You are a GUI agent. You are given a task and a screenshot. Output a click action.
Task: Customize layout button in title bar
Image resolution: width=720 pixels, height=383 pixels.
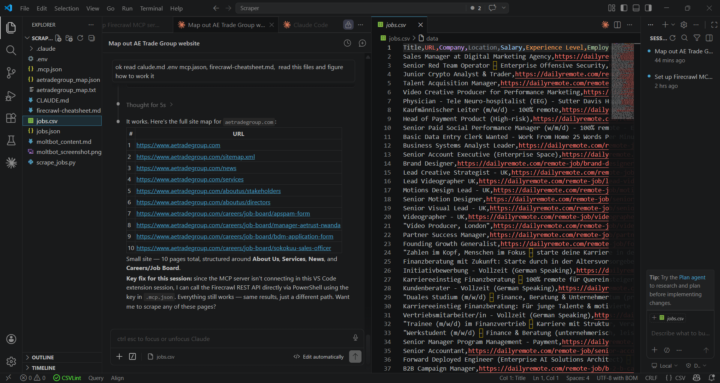[x=611, y=8]
